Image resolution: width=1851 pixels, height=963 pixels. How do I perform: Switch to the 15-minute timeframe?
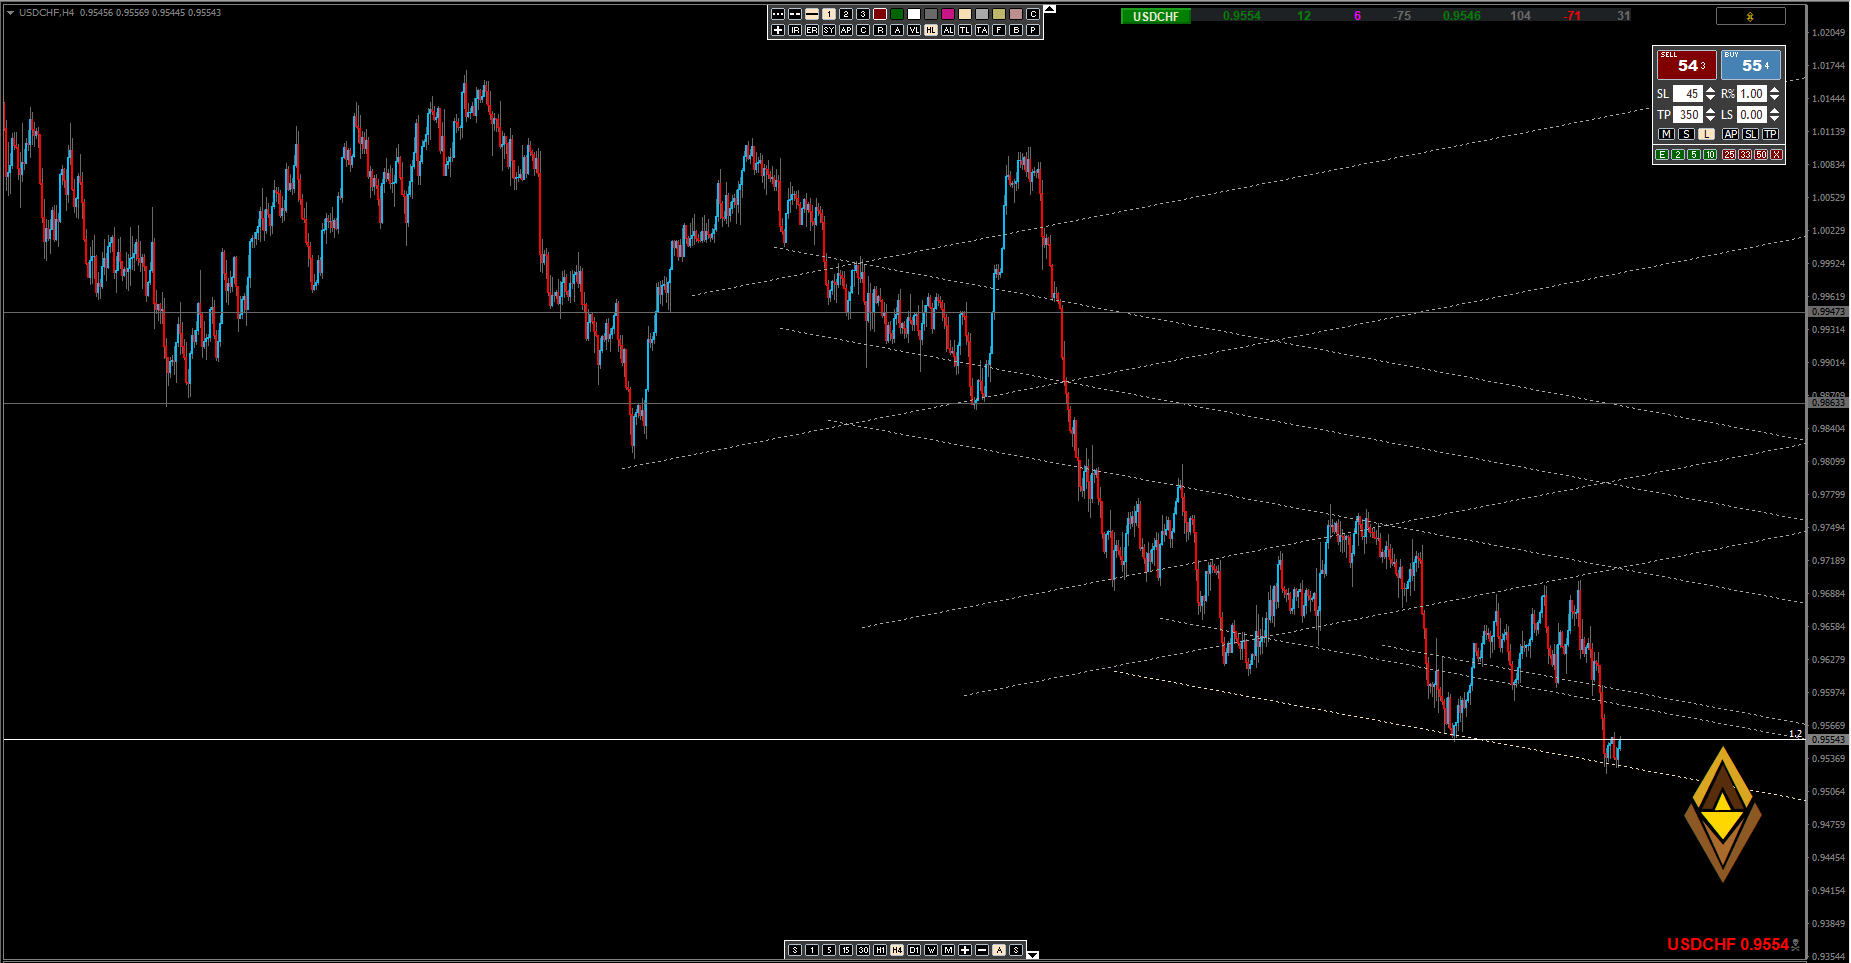pos(846,950)
